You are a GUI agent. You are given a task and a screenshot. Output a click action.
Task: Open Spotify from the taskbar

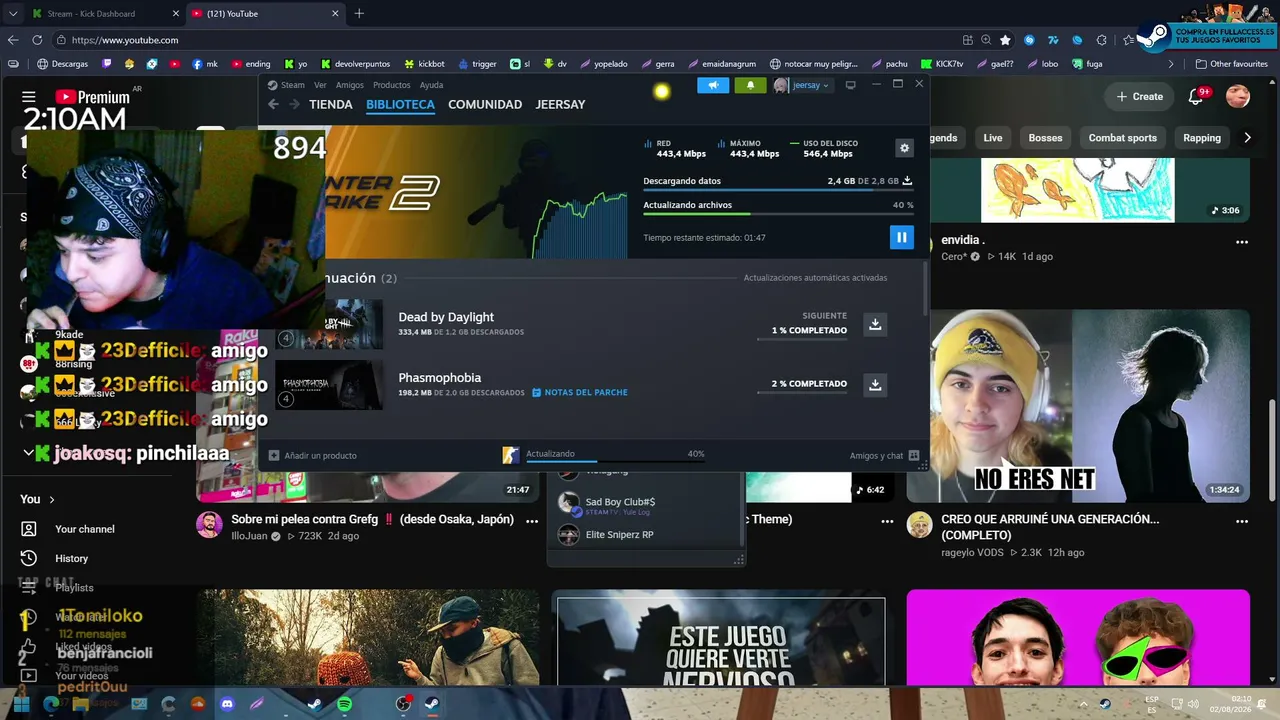[344, 704]
